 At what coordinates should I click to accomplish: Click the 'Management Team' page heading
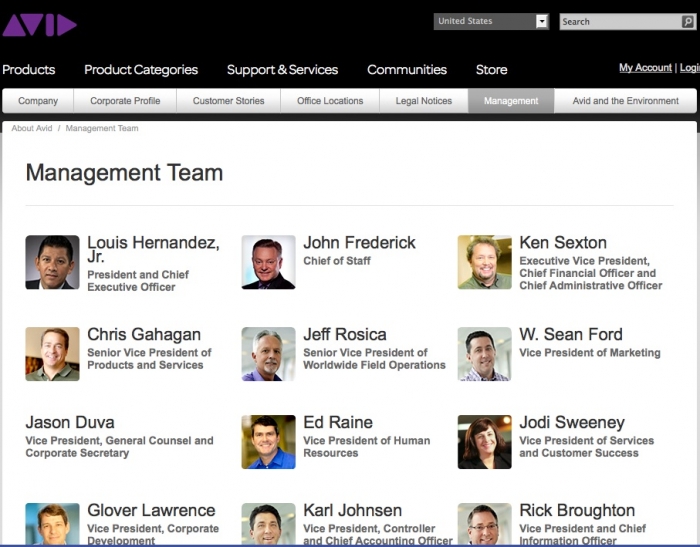point(124,172)
